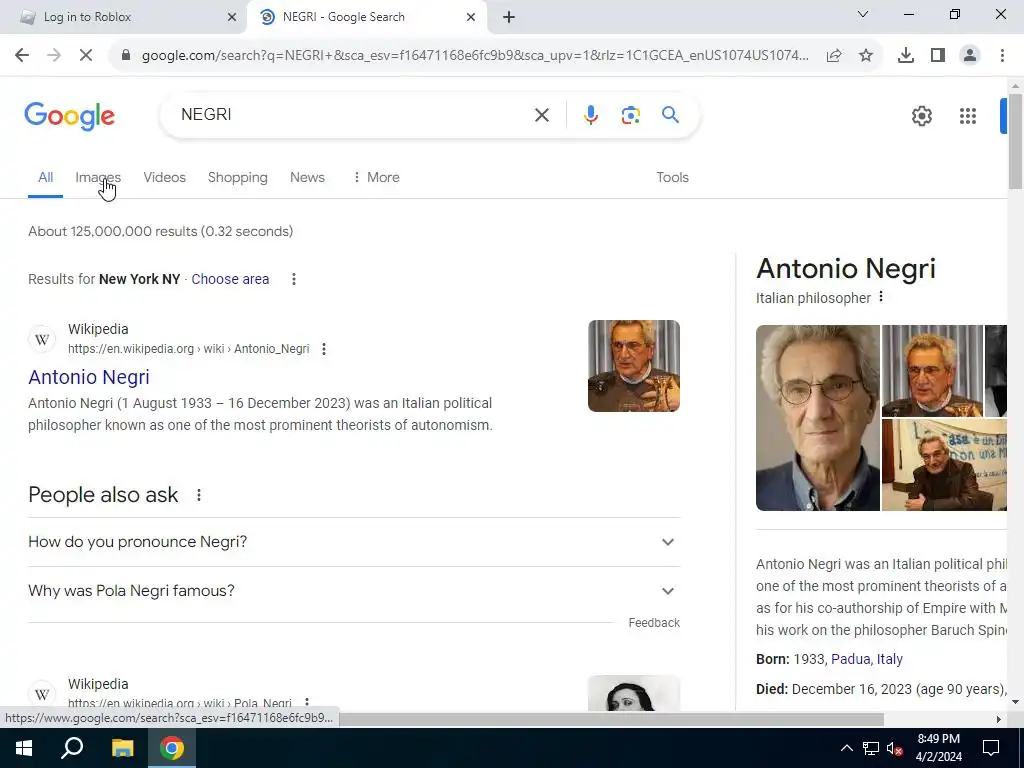Expand Why was Pola Negri famous?
1024x768 pixels.
click(x=354, y=591)
